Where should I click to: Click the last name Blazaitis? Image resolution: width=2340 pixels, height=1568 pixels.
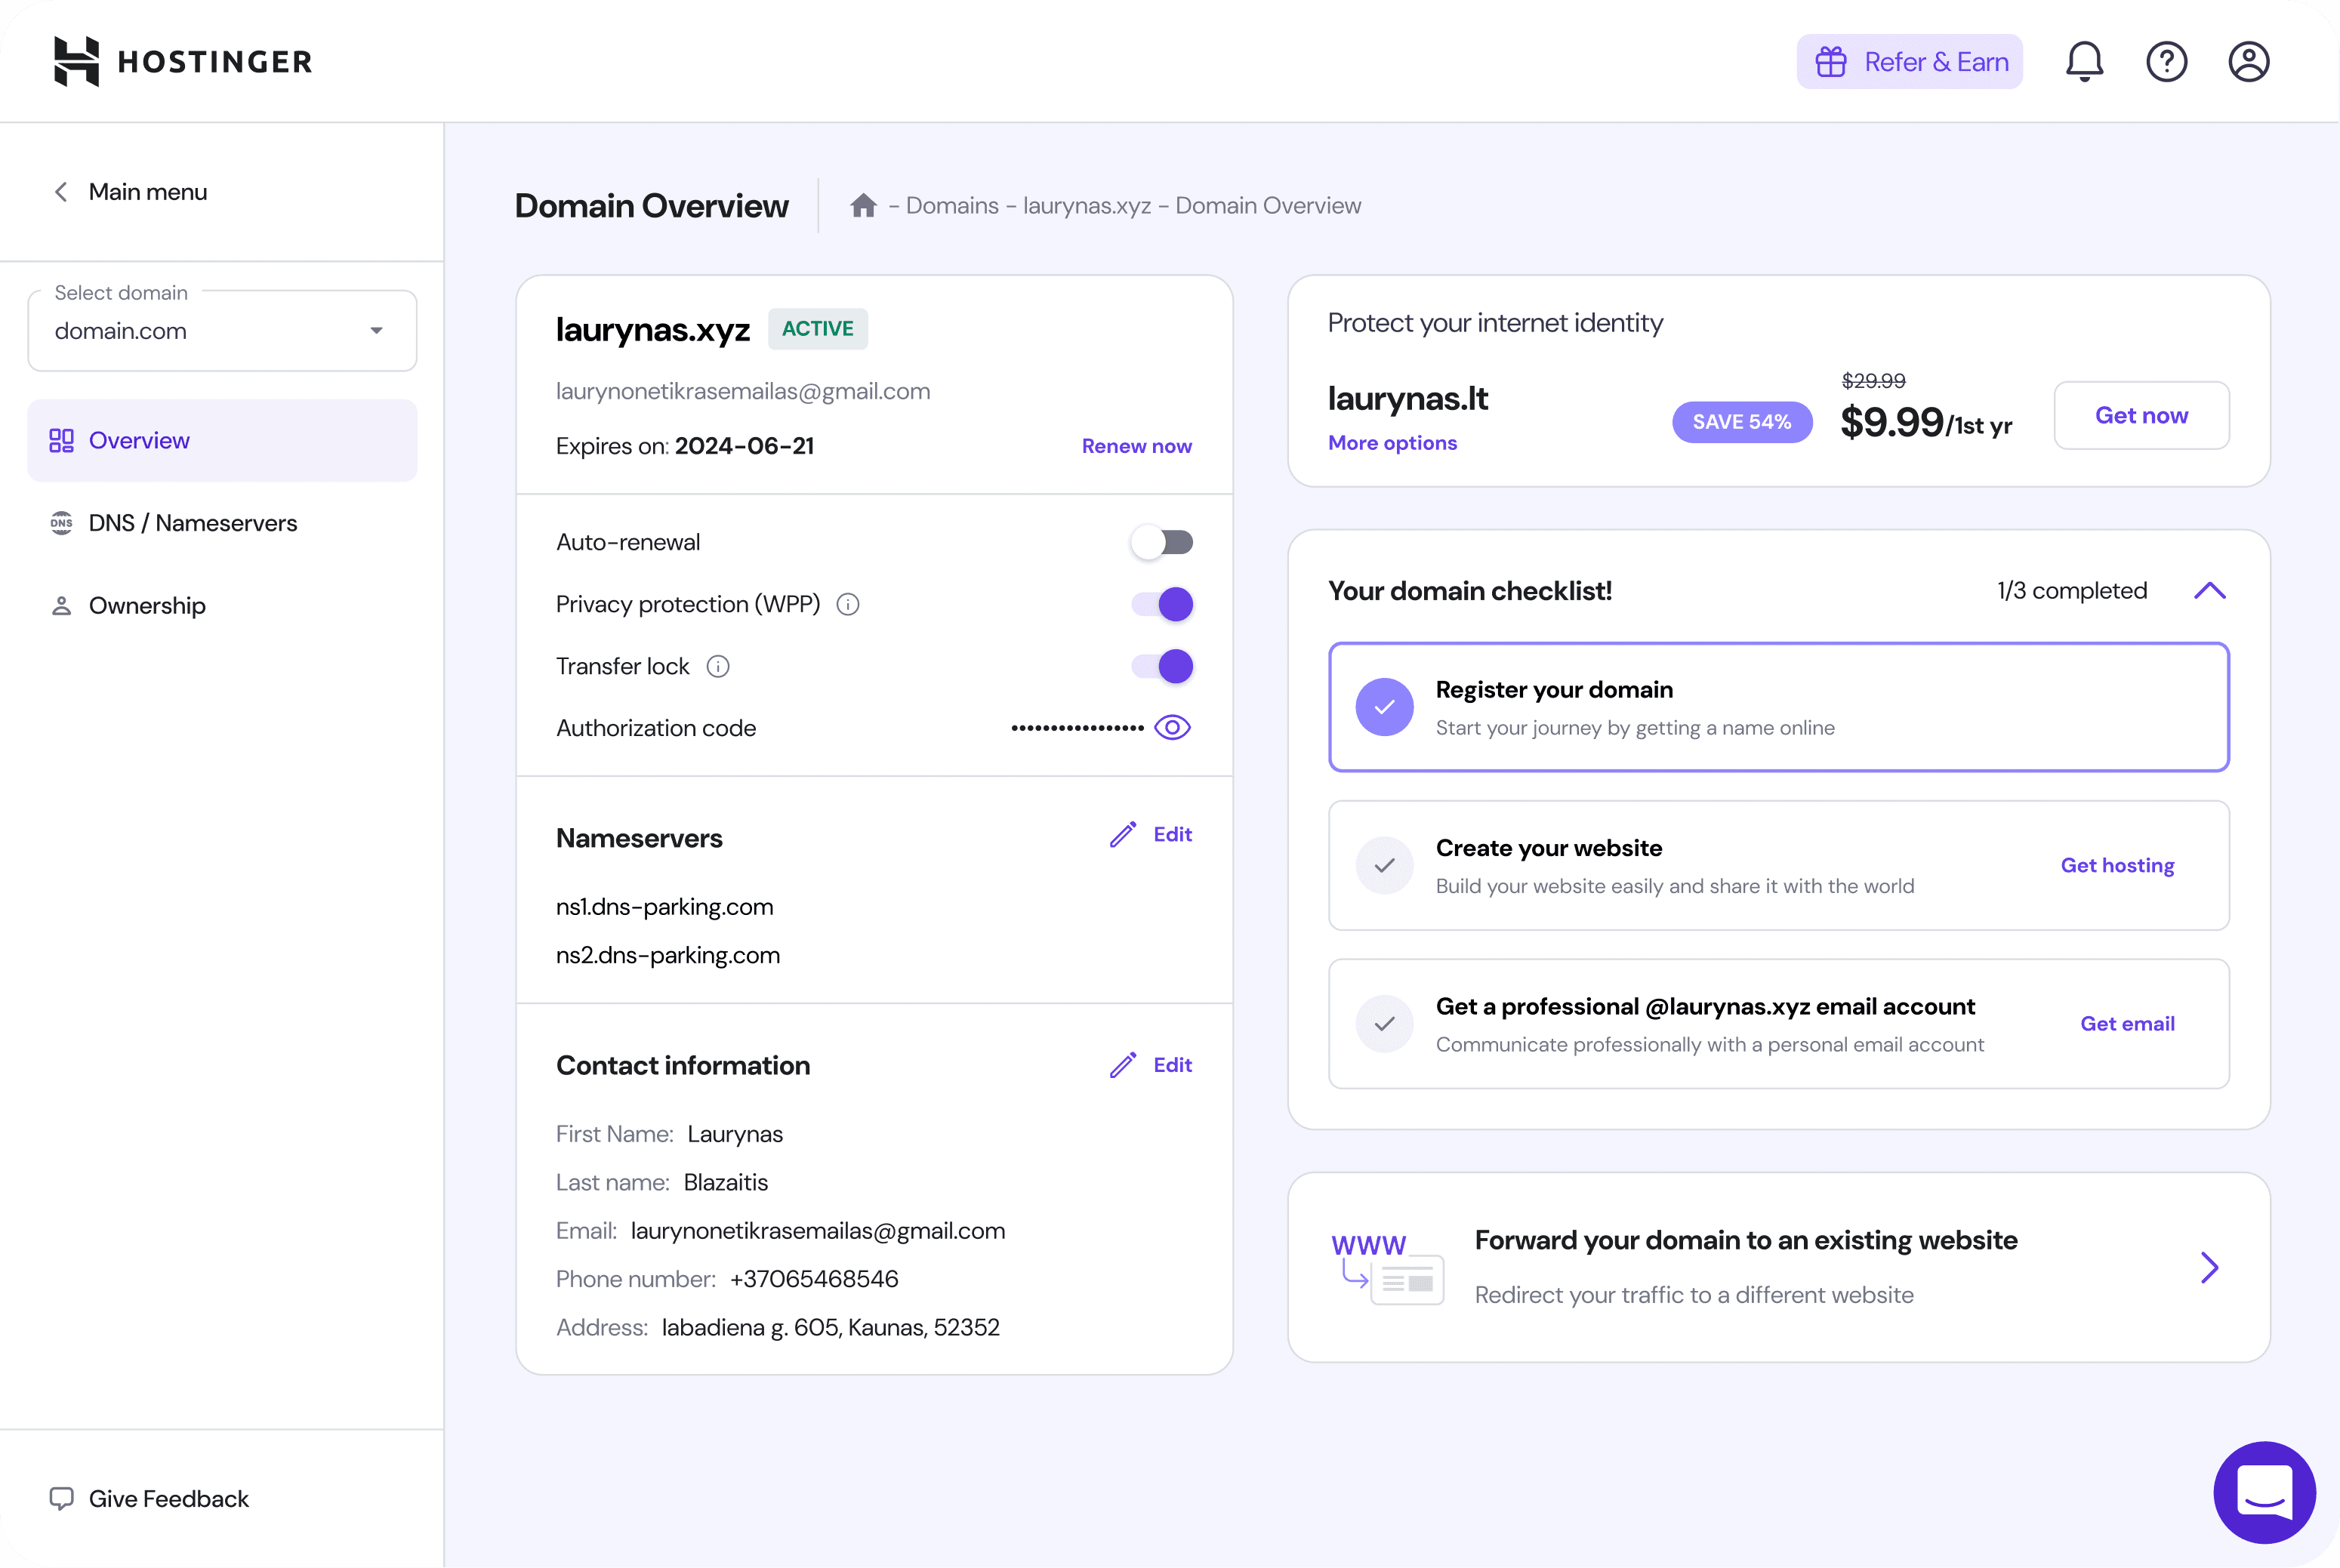click(726, 1182)
